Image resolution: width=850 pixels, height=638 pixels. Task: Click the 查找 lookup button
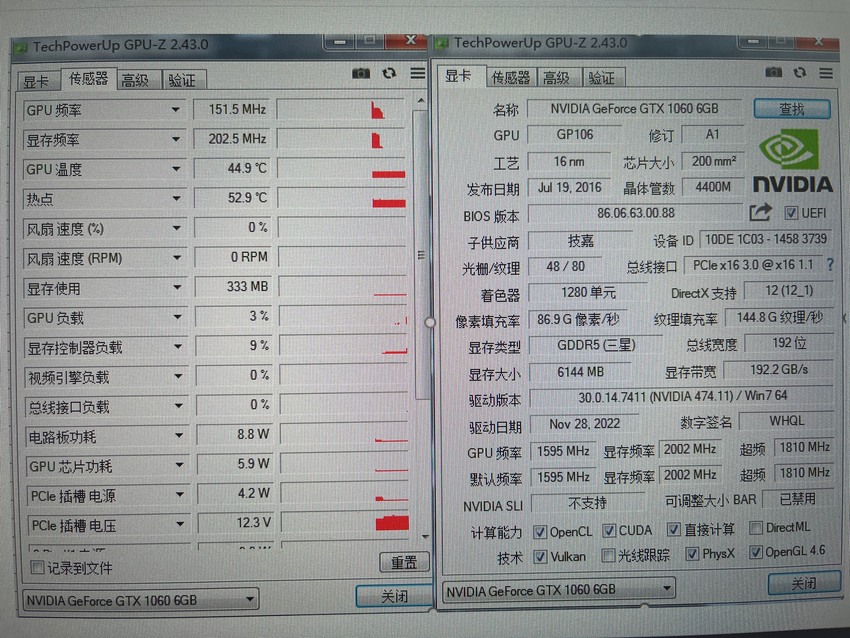tap(791, 109)
